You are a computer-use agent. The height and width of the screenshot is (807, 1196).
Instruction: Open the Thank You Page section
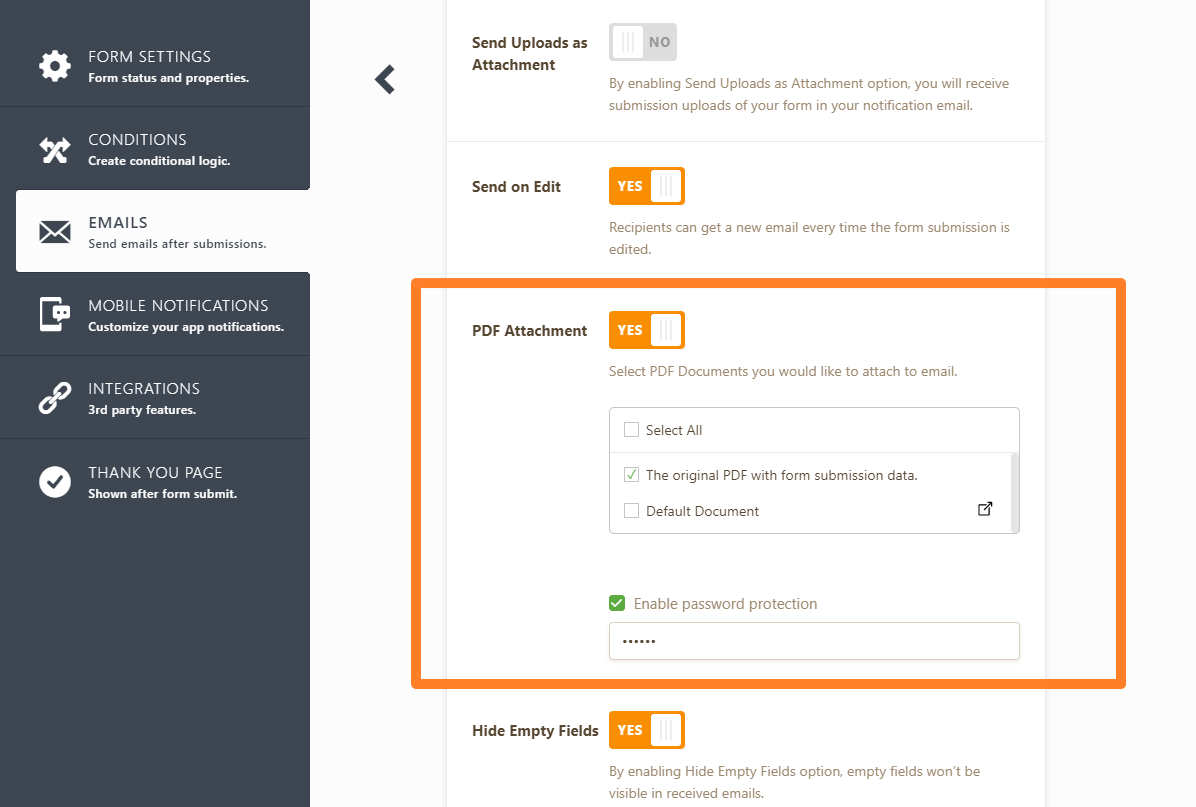(x=155, y=481)
